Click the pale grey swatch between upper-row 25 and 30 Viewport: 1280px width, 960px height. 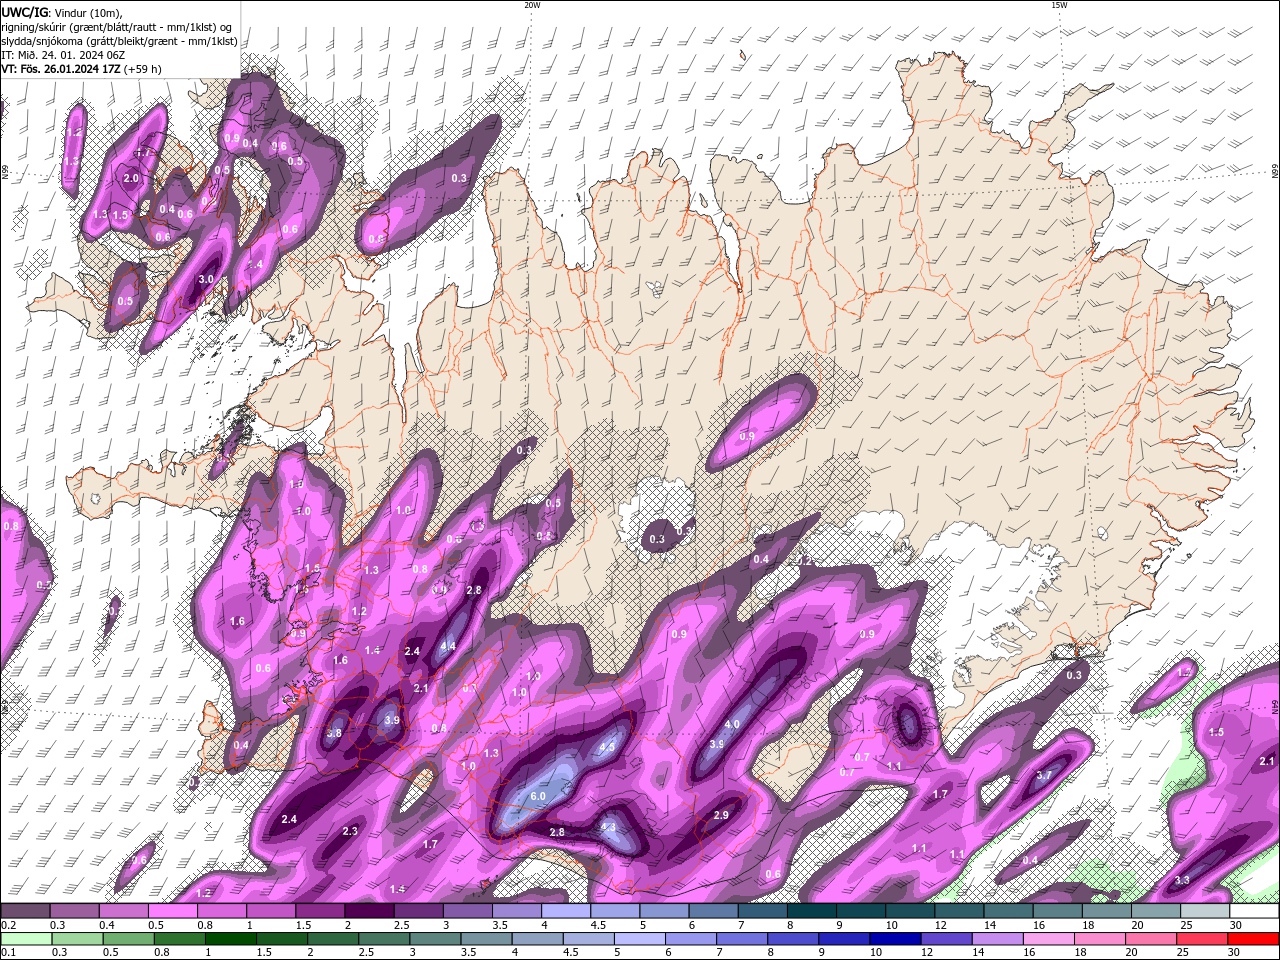tap(1206, 911)
